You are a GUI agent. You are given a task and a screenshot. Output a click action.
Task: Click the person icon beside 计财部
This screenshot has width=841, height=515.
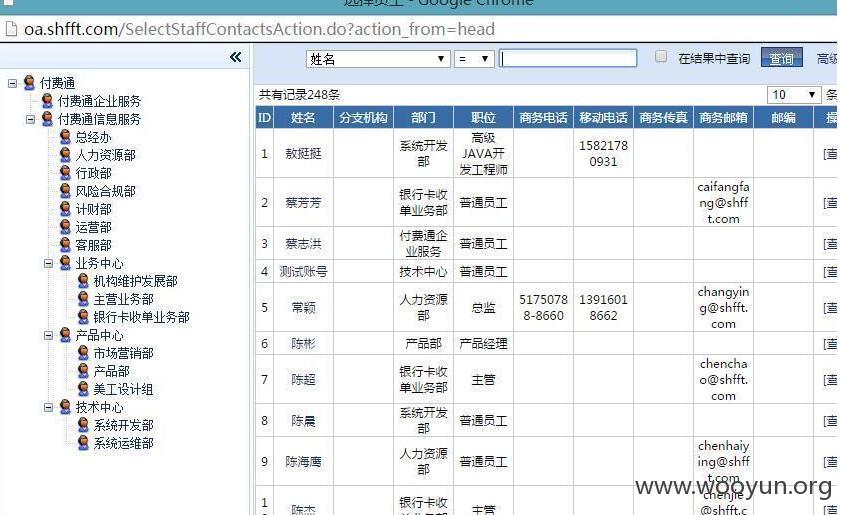pyautogui.click(x=65, y=209)
